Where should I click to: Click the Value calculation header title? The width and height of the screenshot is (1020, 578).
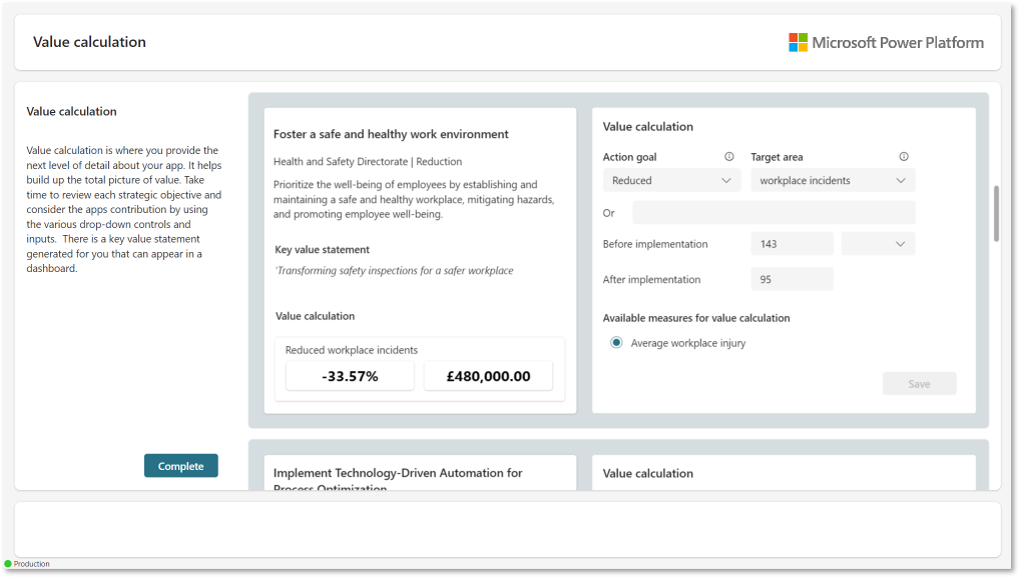[90, 42]
